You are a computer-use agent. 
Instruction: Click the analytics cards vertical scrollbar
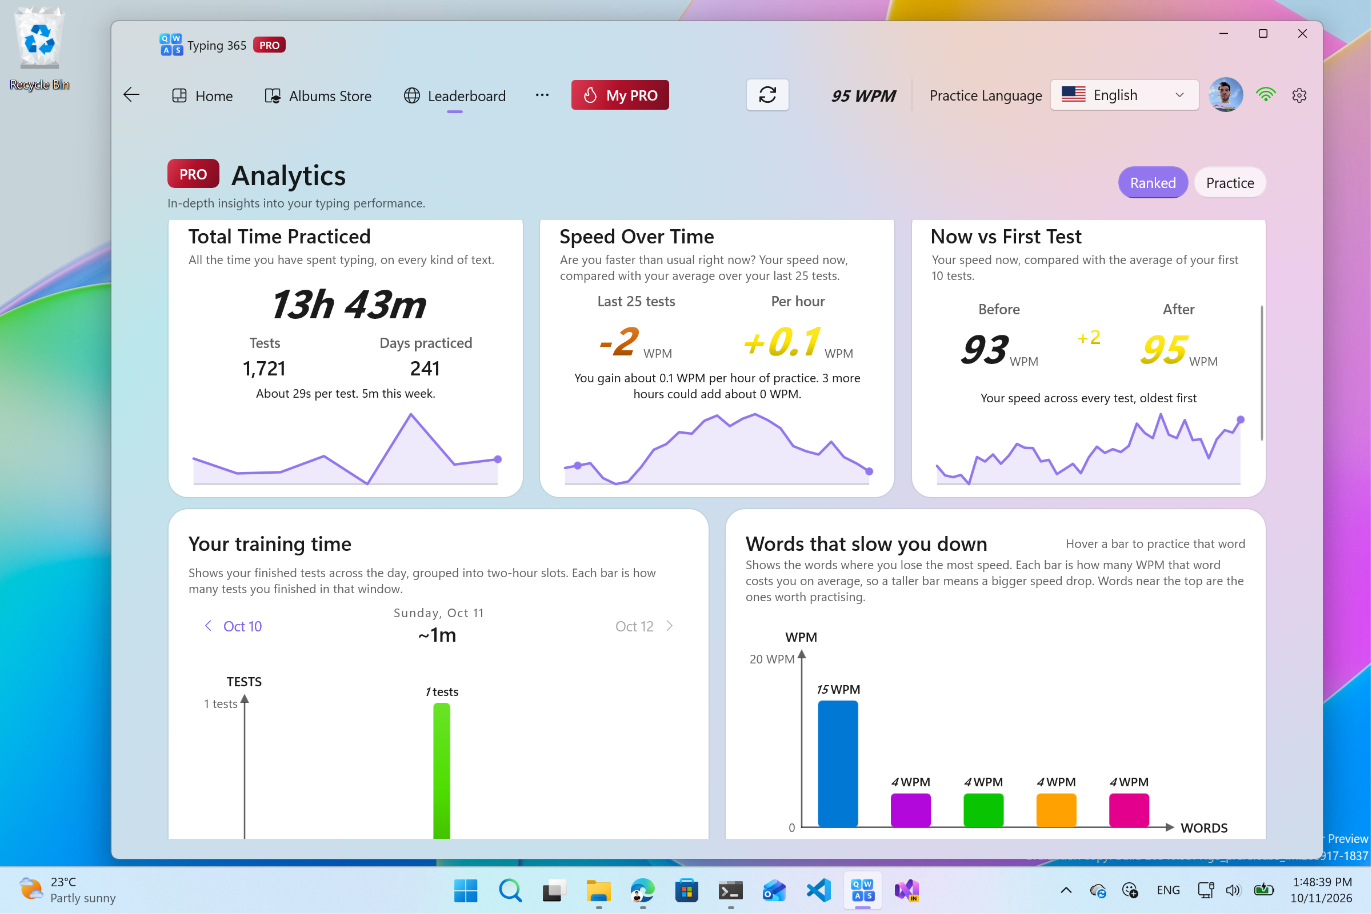(x=1262, y=373)
